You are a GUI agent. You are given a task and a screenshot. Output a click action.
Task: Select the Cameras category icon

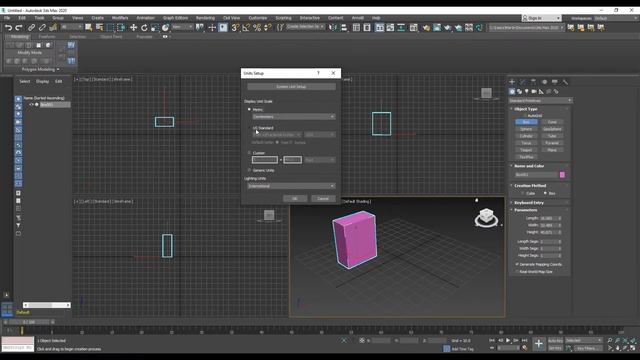click(x=534, y=91)
